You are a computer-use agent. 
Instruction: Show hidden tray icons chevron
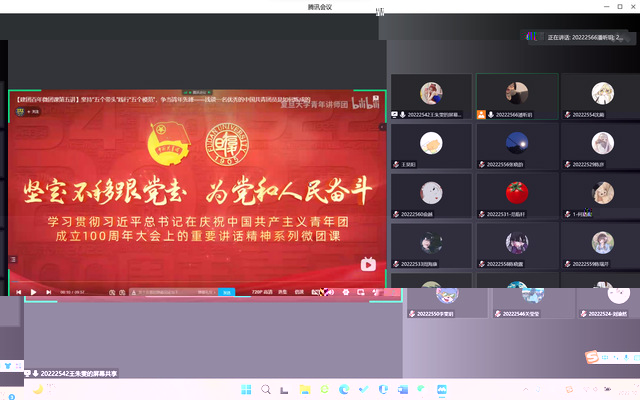[526, 389]
